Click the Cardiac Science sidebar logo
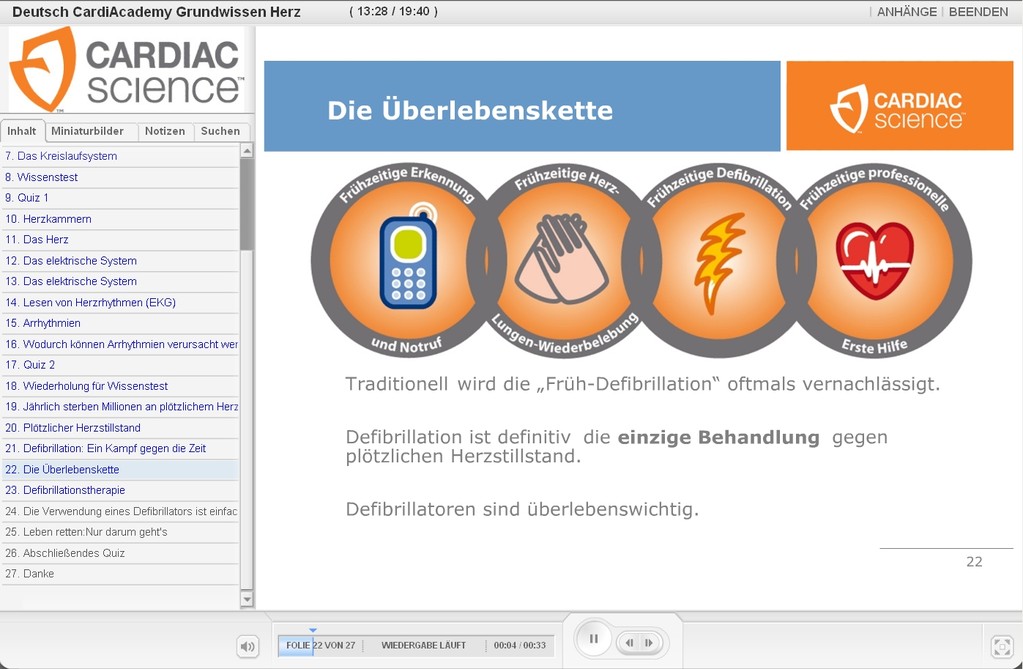 pyautogui.click(x=127, y=69)
